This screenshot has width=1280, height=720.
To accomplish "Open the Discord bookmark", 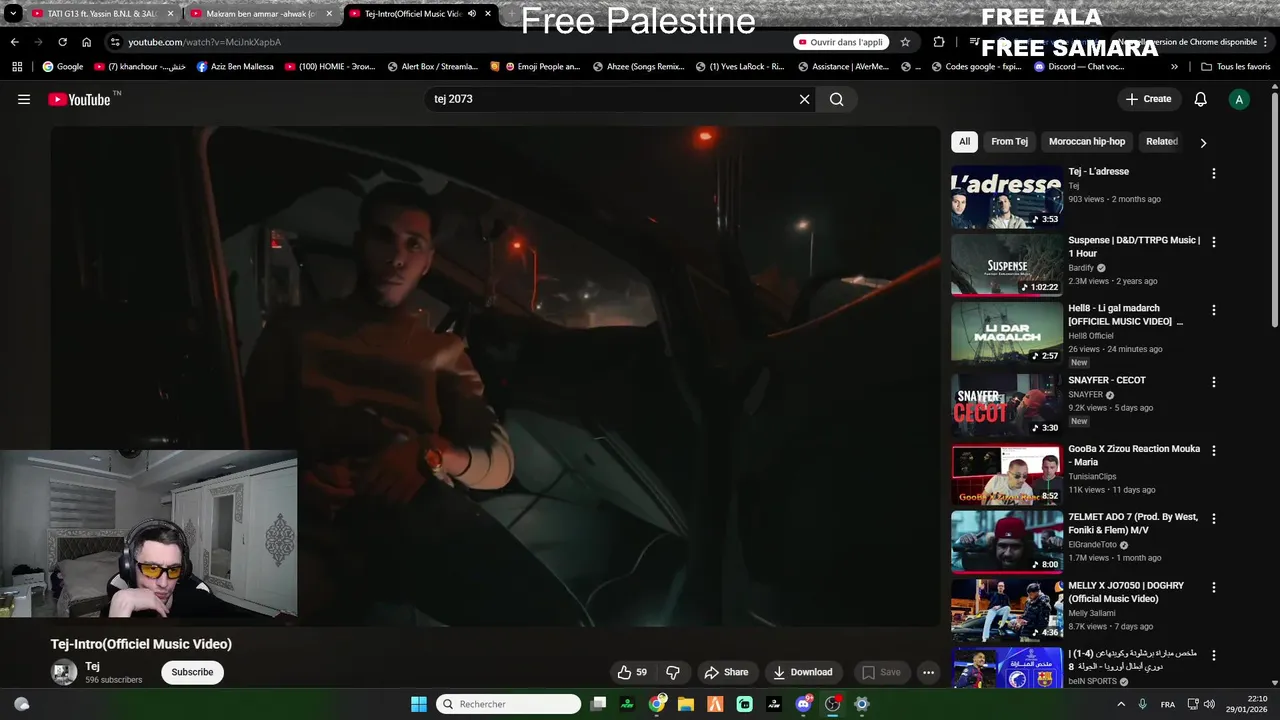I will tap(1079, 67).
